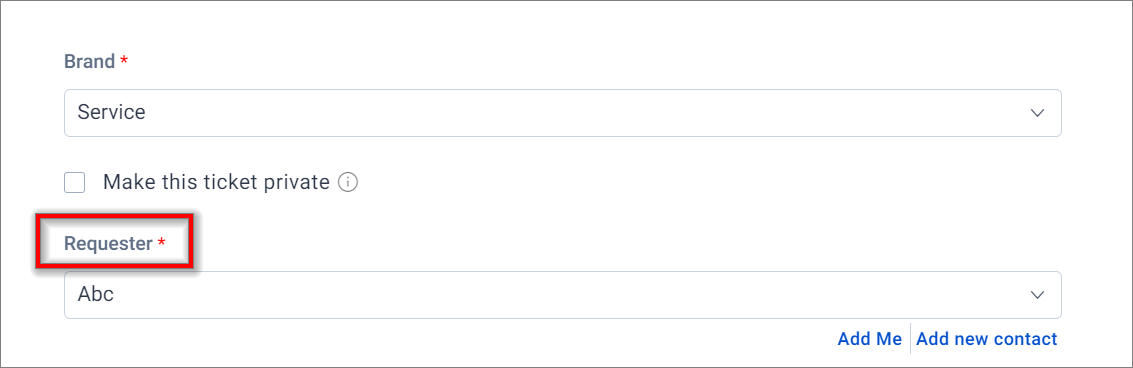This screenshot has height=368, width=1133.
Task: Expand the Brand dropdown chevron arrow
Action: tap(1038, 113)
